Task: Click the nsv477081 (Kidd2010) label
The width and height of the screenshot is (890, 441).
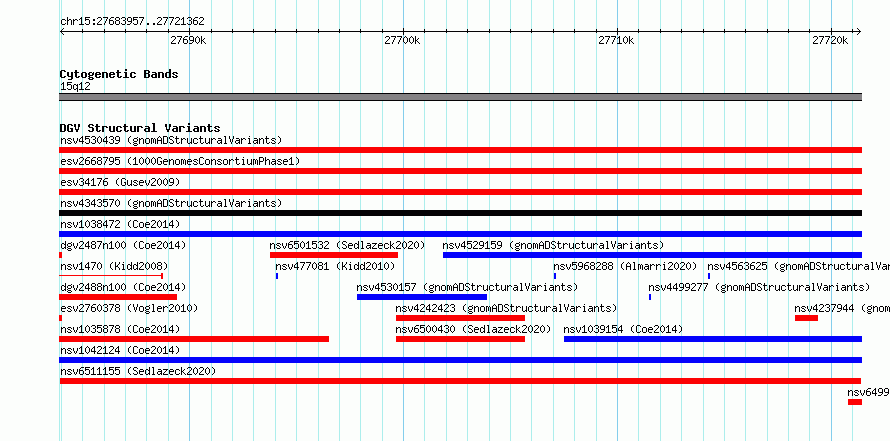Action: 335,266
